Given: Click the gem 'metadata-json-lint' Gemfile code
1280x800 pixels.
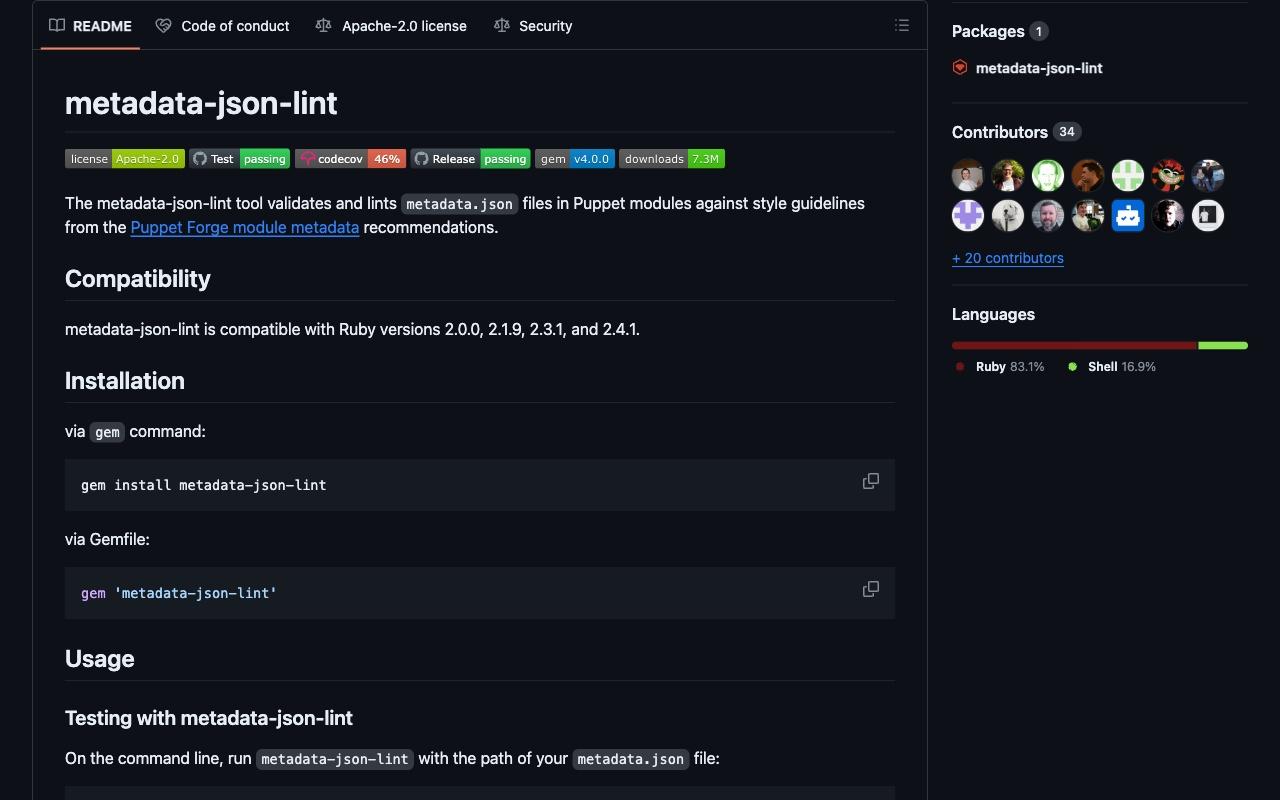Looking at the screenshot, I should tap(179, 593).
